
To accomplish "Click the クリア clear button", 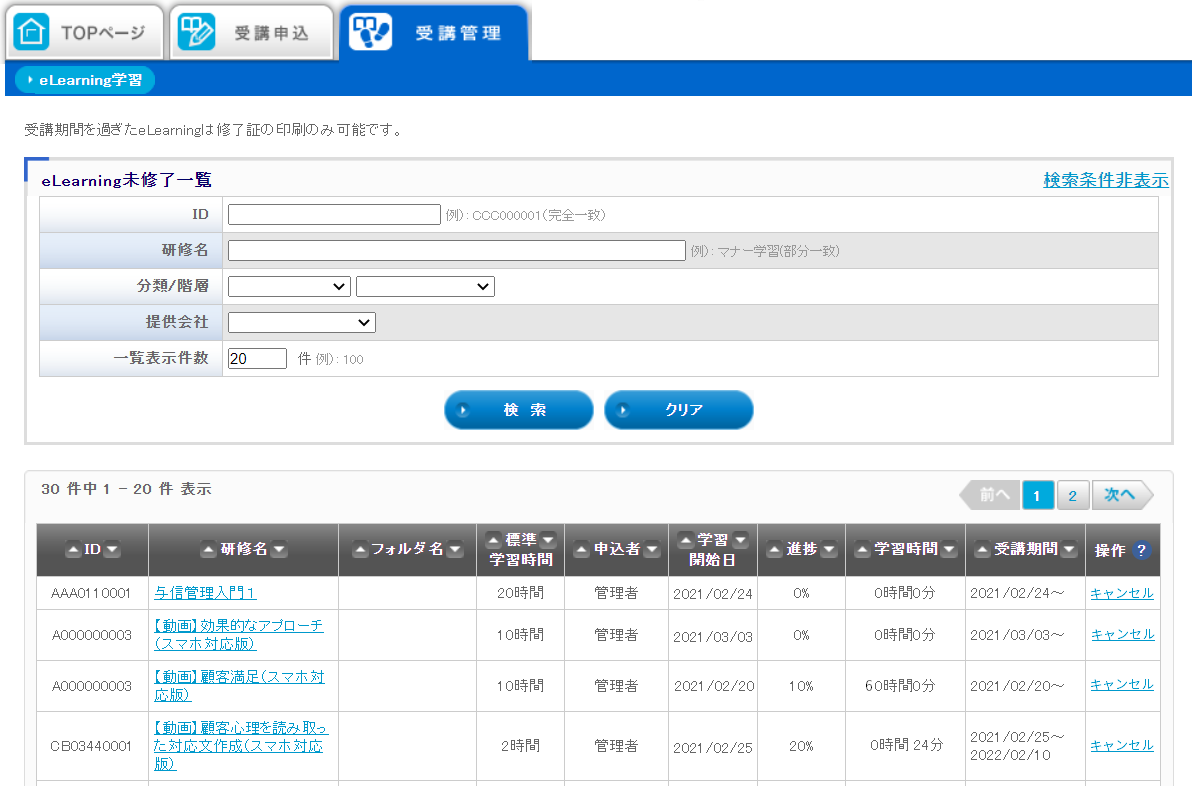I will coord(679,410).
